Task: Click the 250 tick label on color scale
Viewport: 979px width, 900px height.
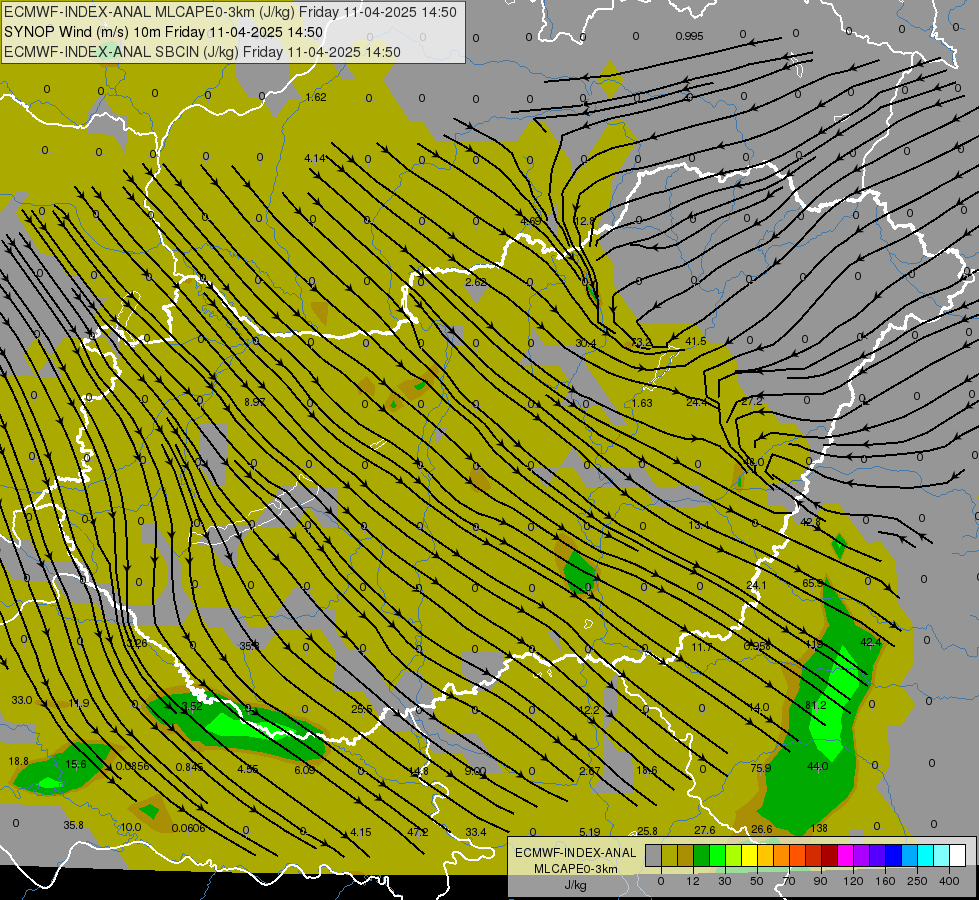Action: coord(917,881)
